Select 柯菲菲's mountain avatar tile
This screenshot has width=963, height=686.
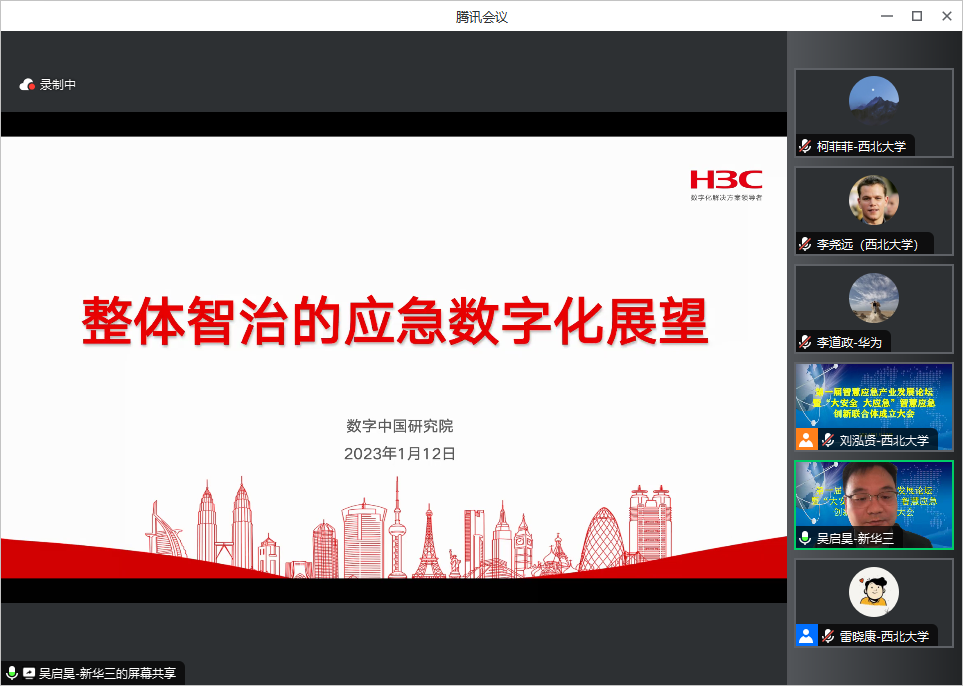click(x=873, y=101)
